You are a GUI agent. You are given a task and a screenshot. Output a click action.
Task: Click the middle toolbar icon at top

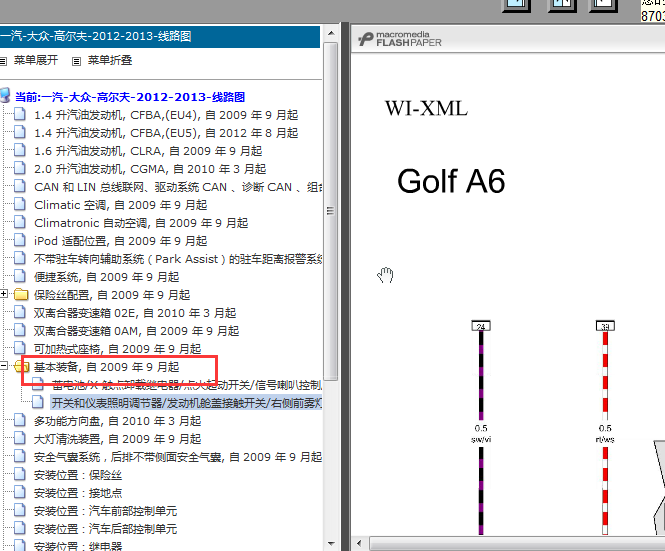(x=562, y=5)
